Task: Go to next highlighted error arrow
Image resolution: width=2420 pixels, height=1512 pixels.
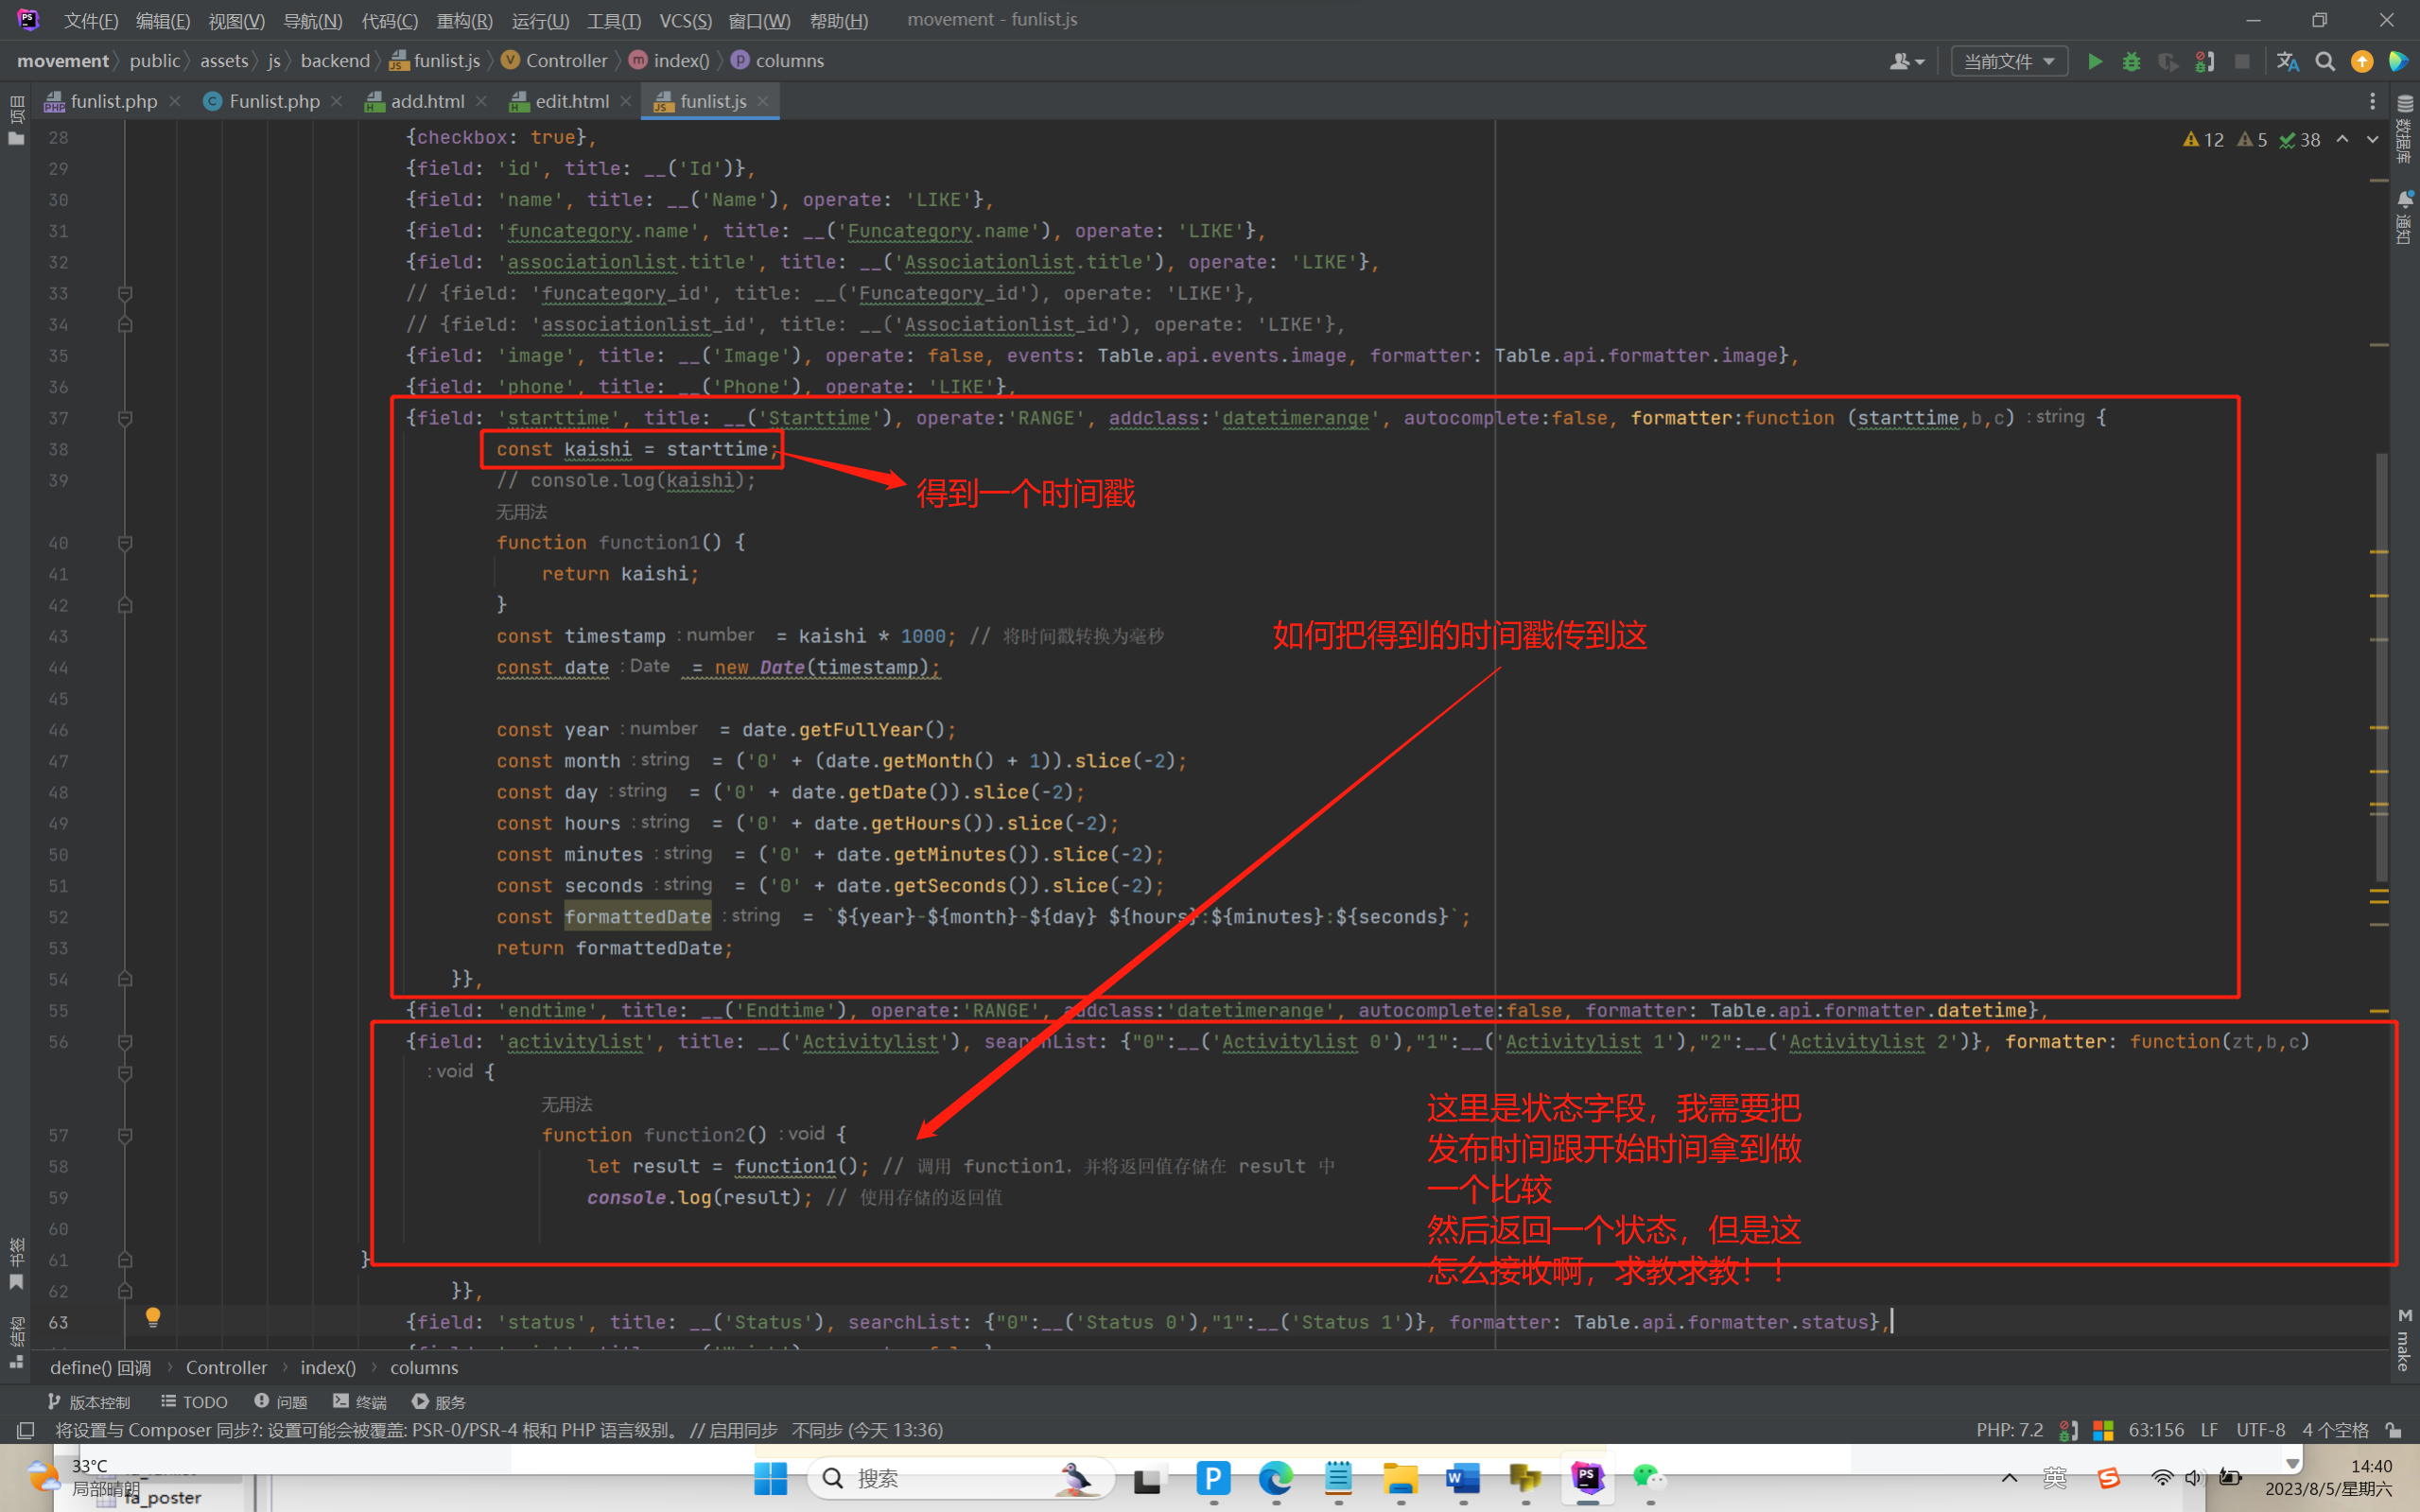Action: coord(2372,140)
